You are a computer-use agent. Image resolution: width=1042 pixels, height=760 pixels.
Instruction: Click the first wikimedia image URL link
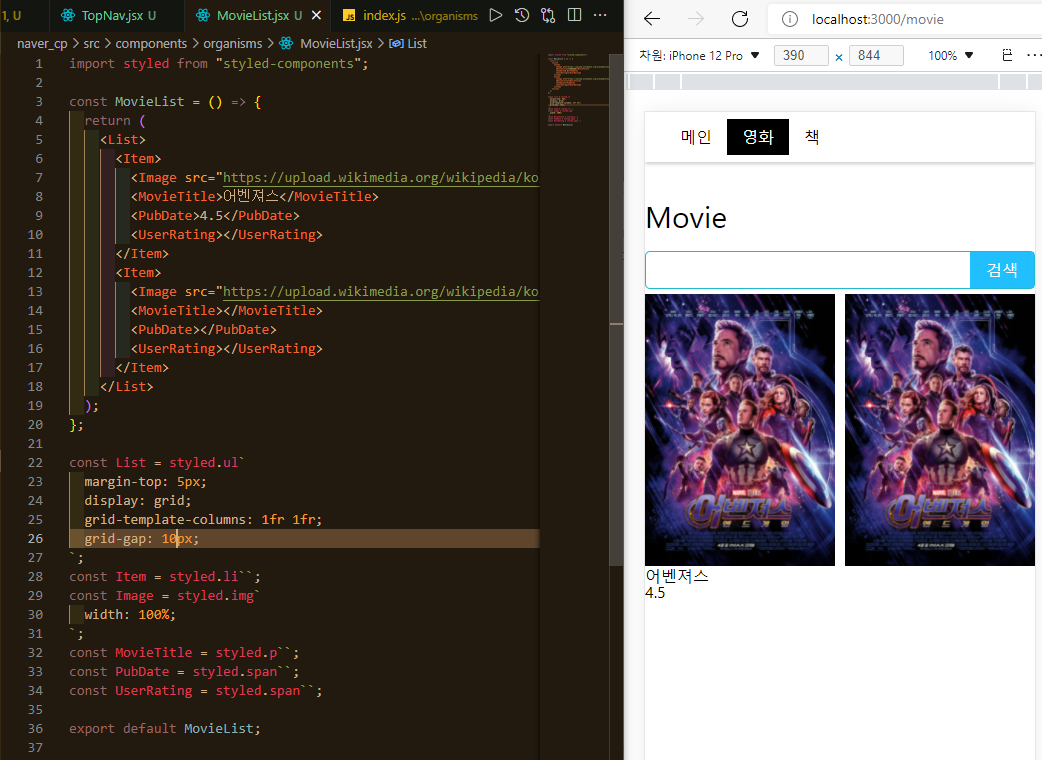381,177
